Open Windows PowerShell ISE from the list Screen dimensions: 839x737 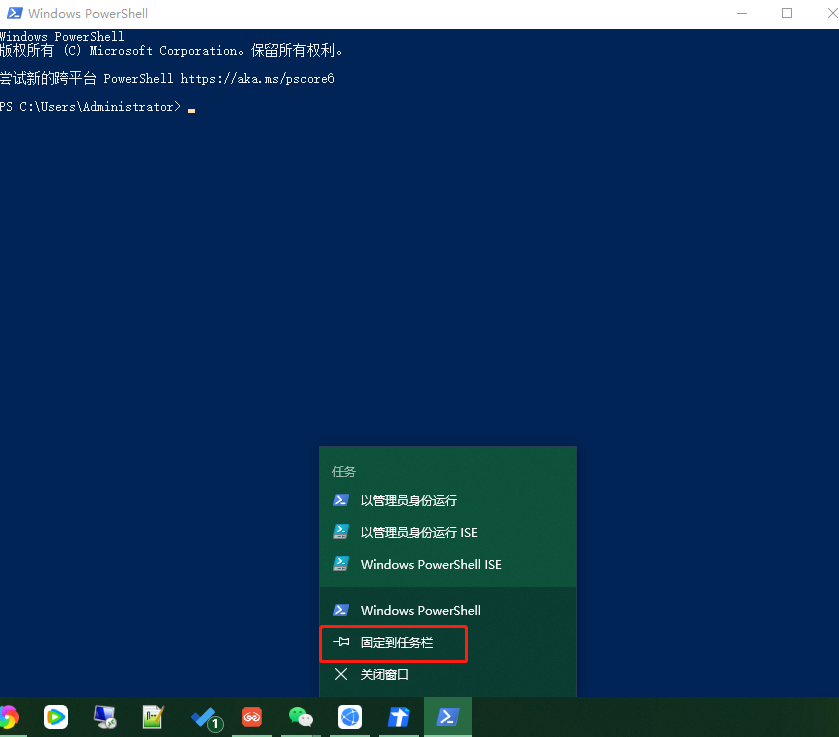pos(430,564)
